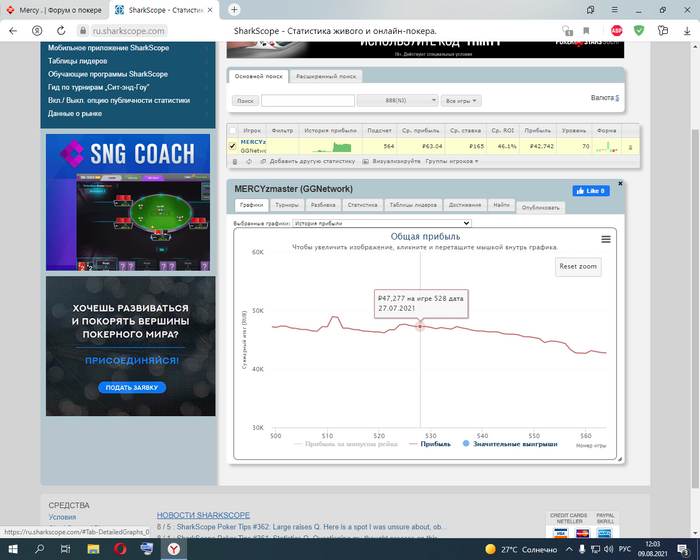Image resolution: width=700 pixels, height=560 pixels.
Task: Switch to the Расширенный поиск tab
Action: 326,76
